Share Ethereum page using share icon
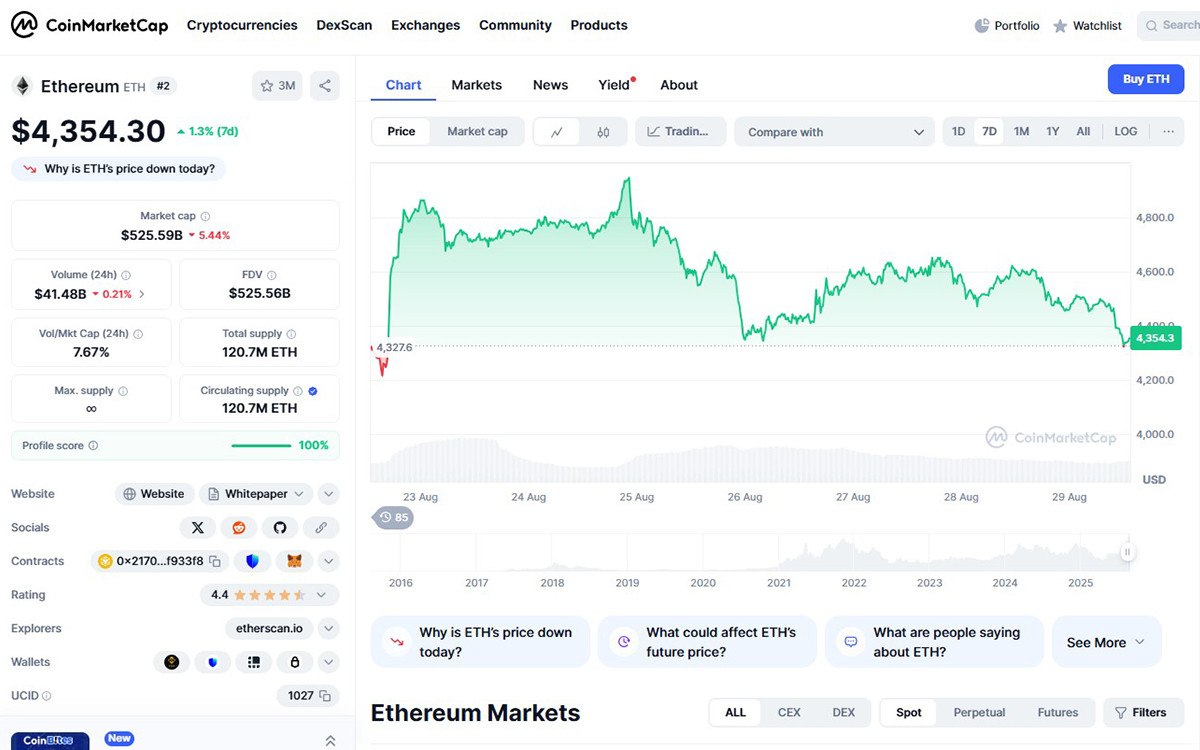Screen dimensions: 1200x750 [x=325, y=86]
